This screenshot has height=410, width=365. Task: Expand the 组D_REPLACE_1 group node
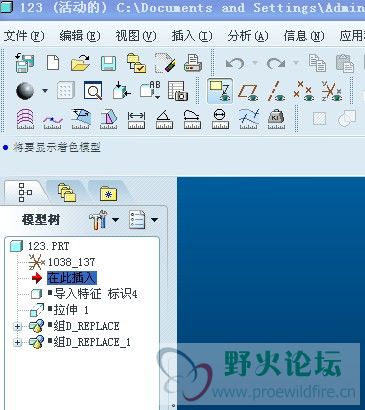coord(17,342)
